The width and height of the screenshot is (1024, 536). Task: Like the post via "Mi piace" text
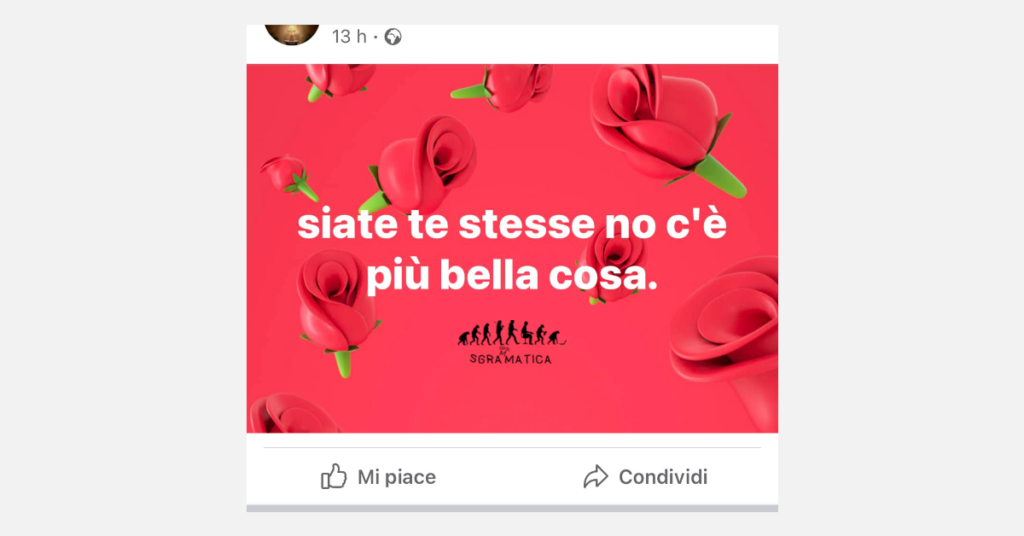tap(396, 477)
